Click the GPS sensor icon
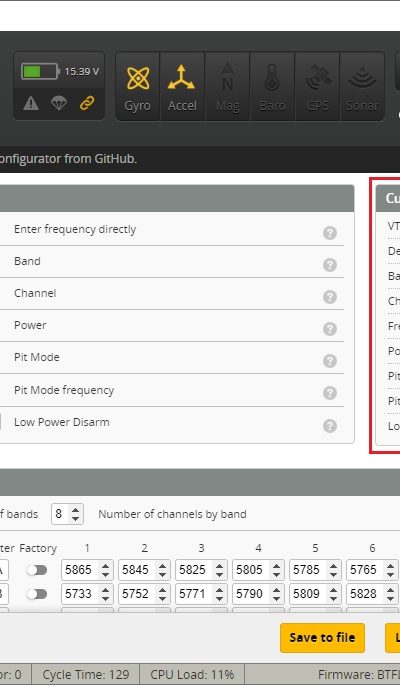 point(317,86)
